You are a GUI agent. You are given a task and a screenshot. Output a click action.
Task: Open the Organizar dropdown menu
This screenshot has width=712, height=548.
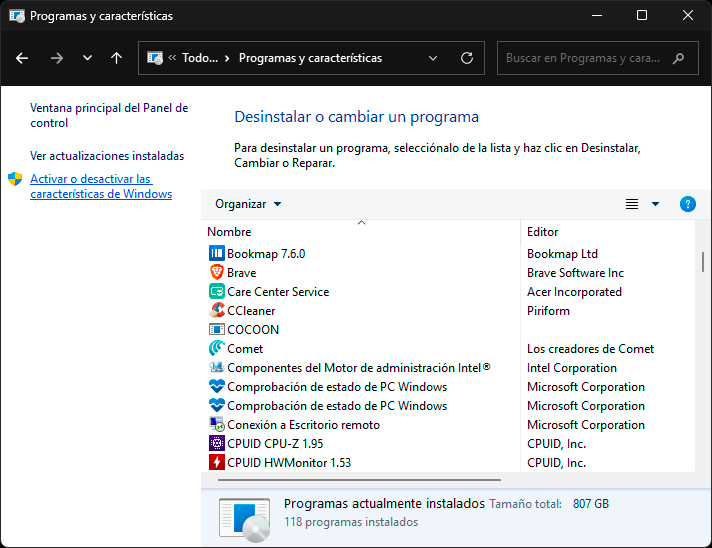click(x=248, y=204)
